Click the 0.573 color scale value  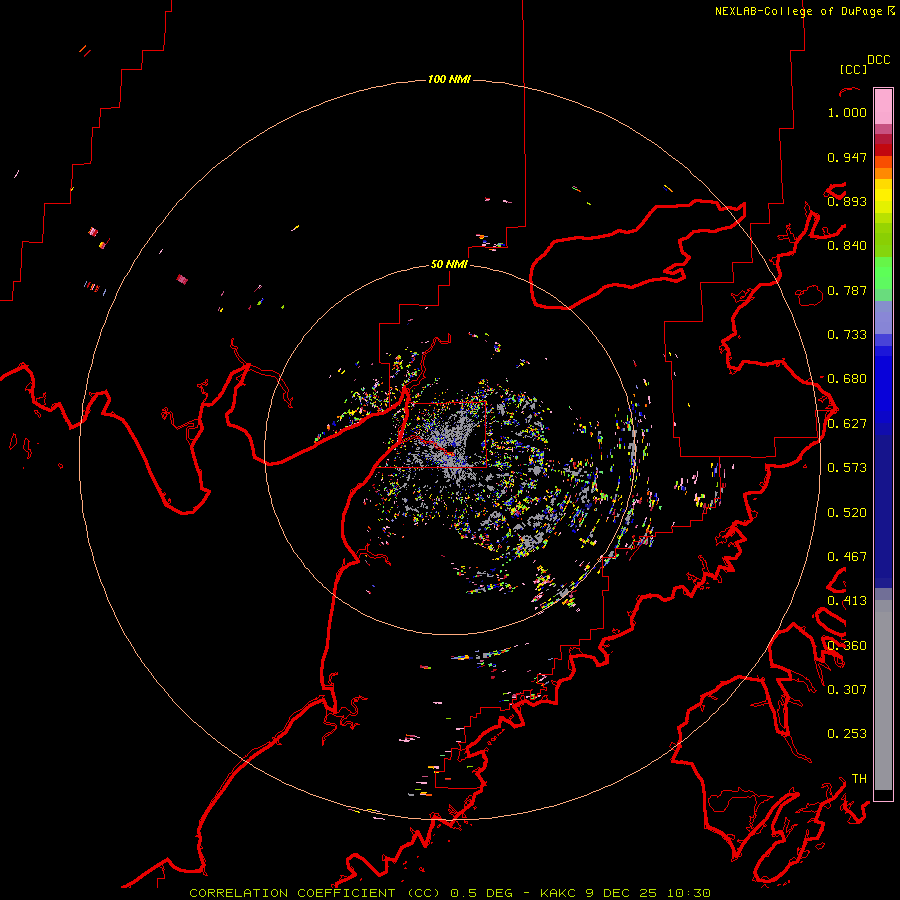pyautogui.click(x=847, y=468)
